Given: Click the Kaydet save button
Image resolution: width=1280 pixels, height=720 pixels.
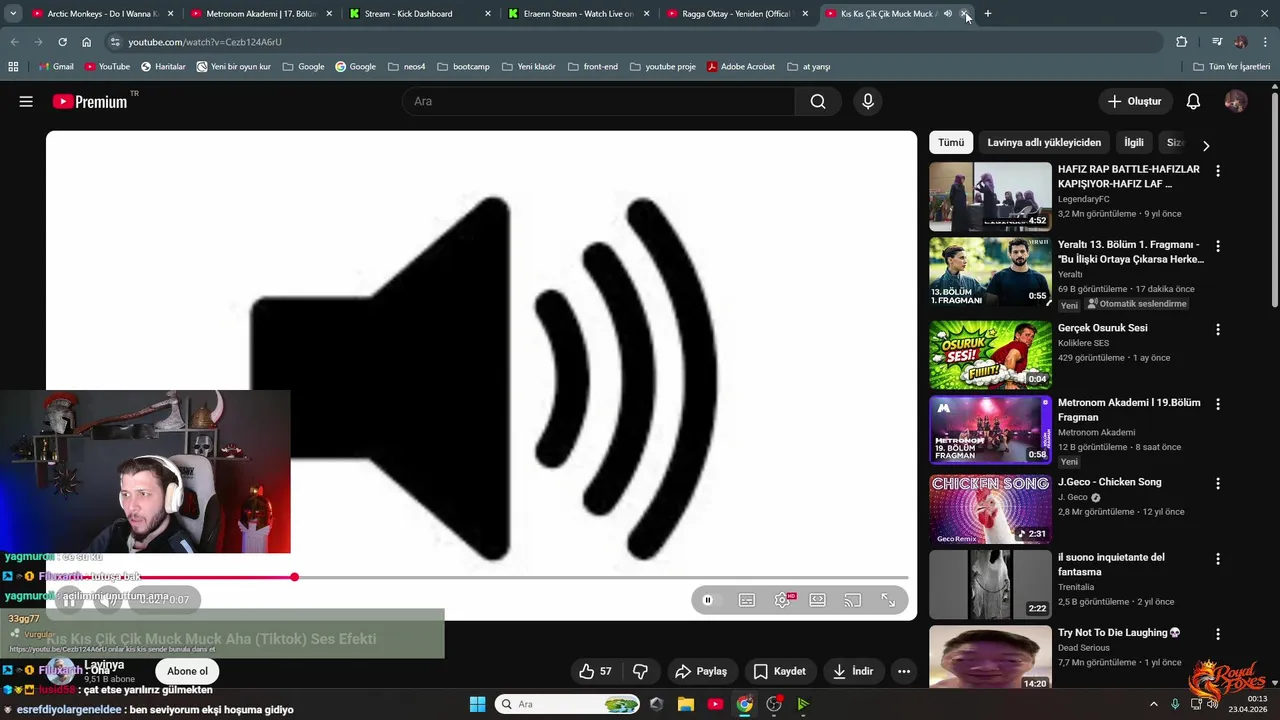Looking at the screenshot, I should 779,671.
